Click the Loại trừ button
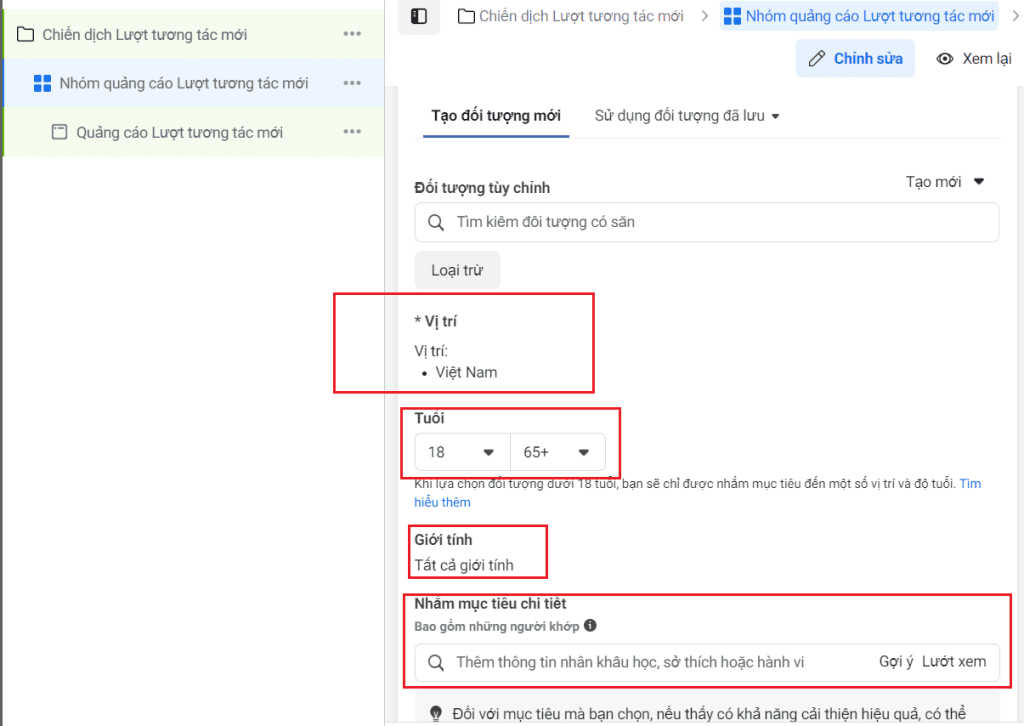Viewport: 1024px width, 726px height. [457, 270]
